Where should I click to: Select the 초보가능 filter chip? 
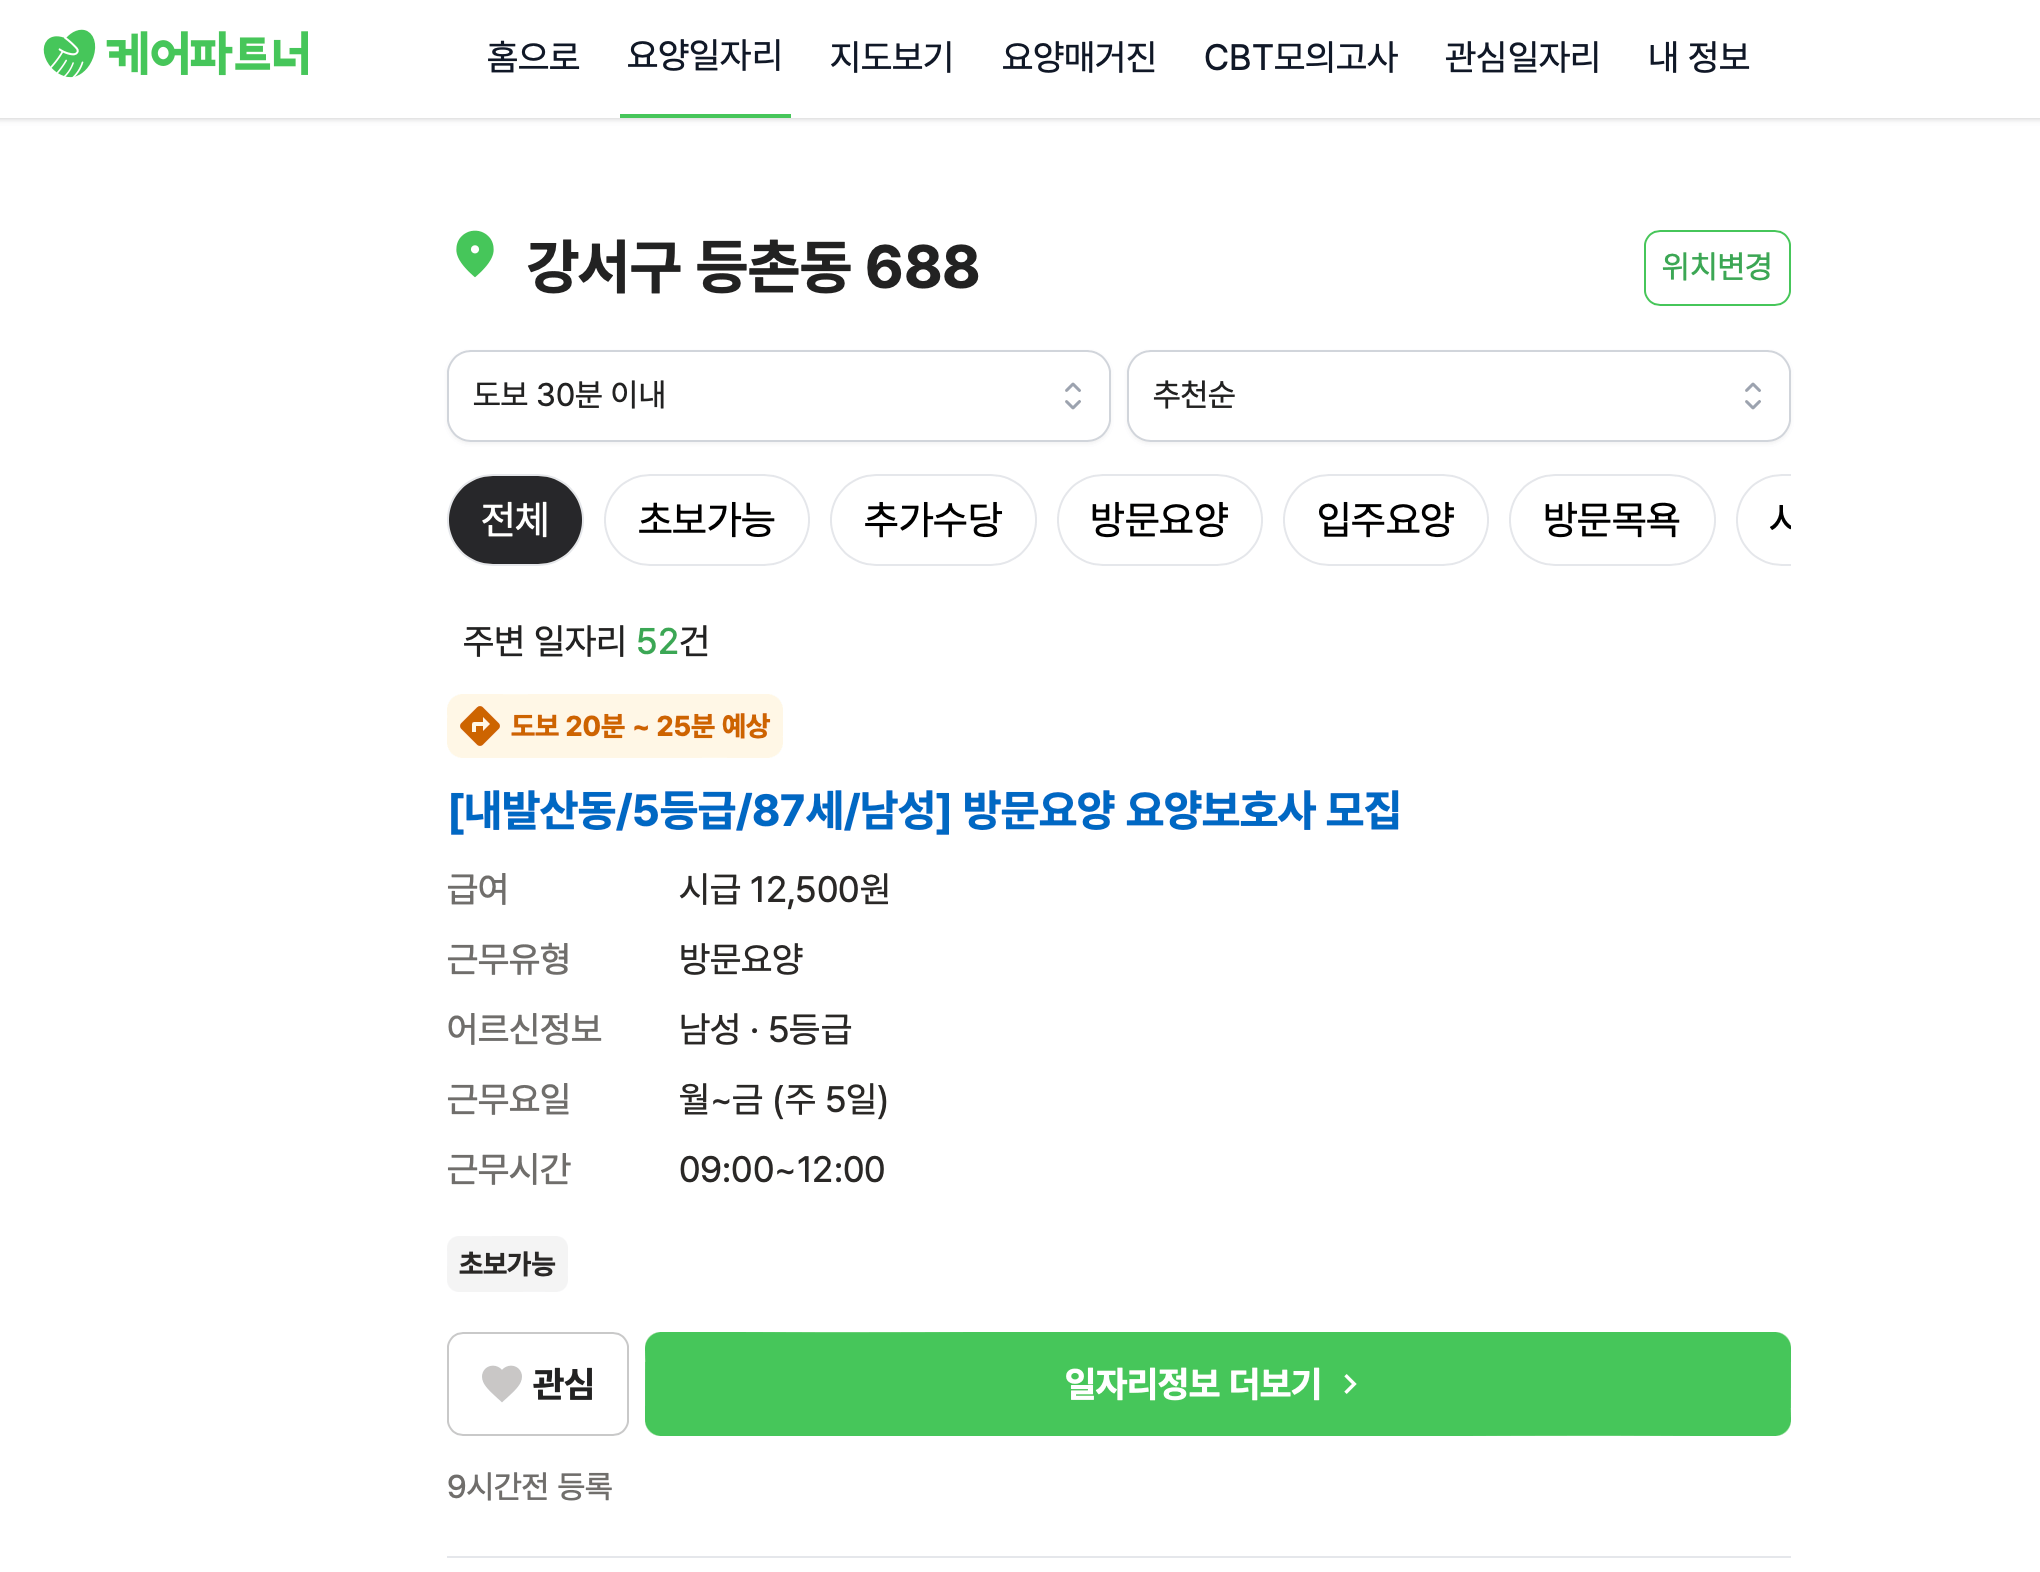[x=706, y=520]
